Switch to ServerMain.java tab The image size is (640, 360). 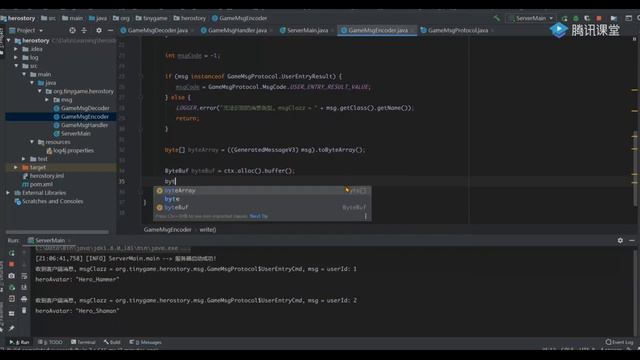coord(307,30)
